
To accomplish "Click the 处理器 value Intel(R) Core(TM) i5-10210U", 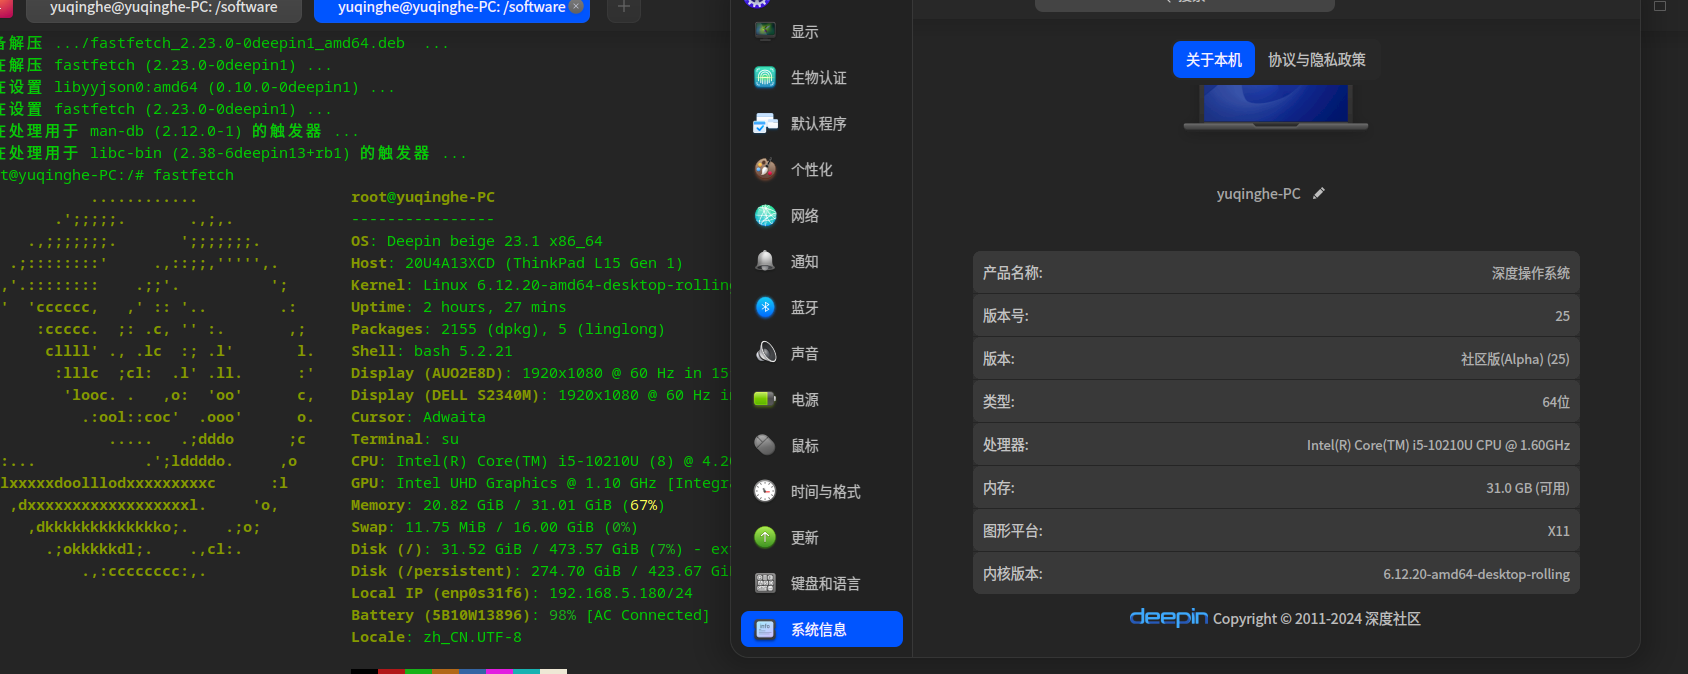I will point(1438,445).
